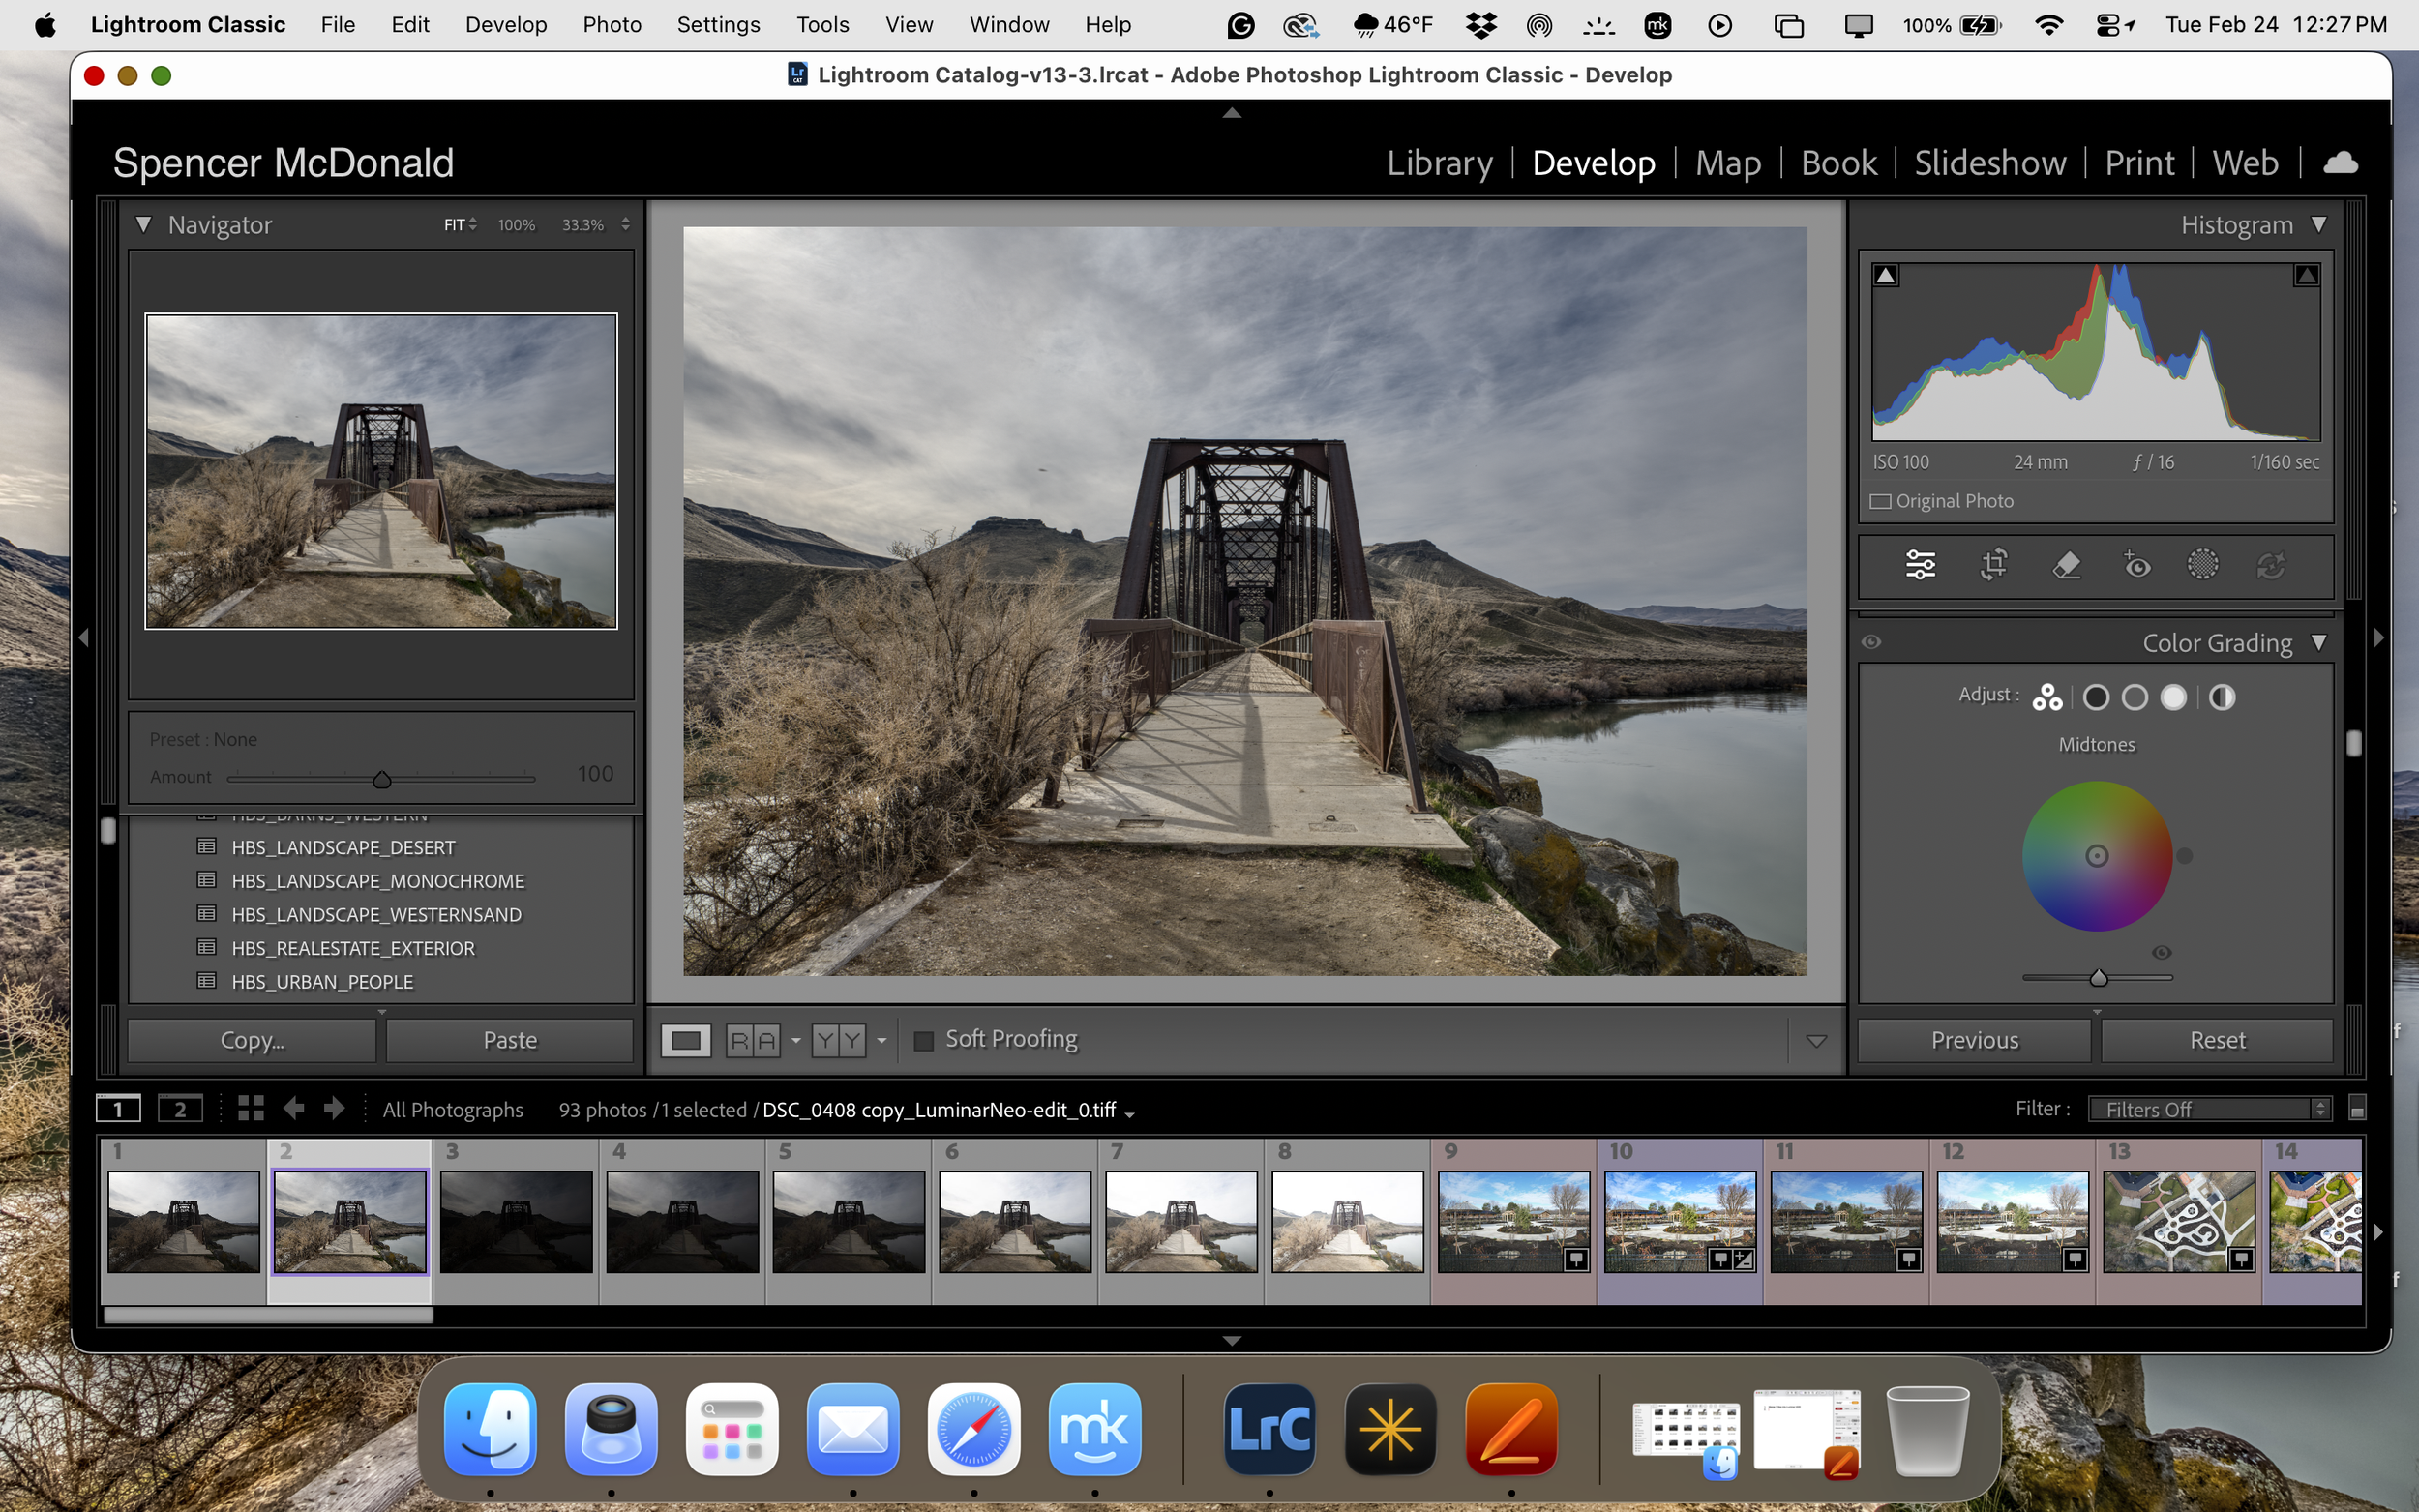2419x1512 pixels.
Task: Open the Red Eye Correction tool
Action: 2138,565
